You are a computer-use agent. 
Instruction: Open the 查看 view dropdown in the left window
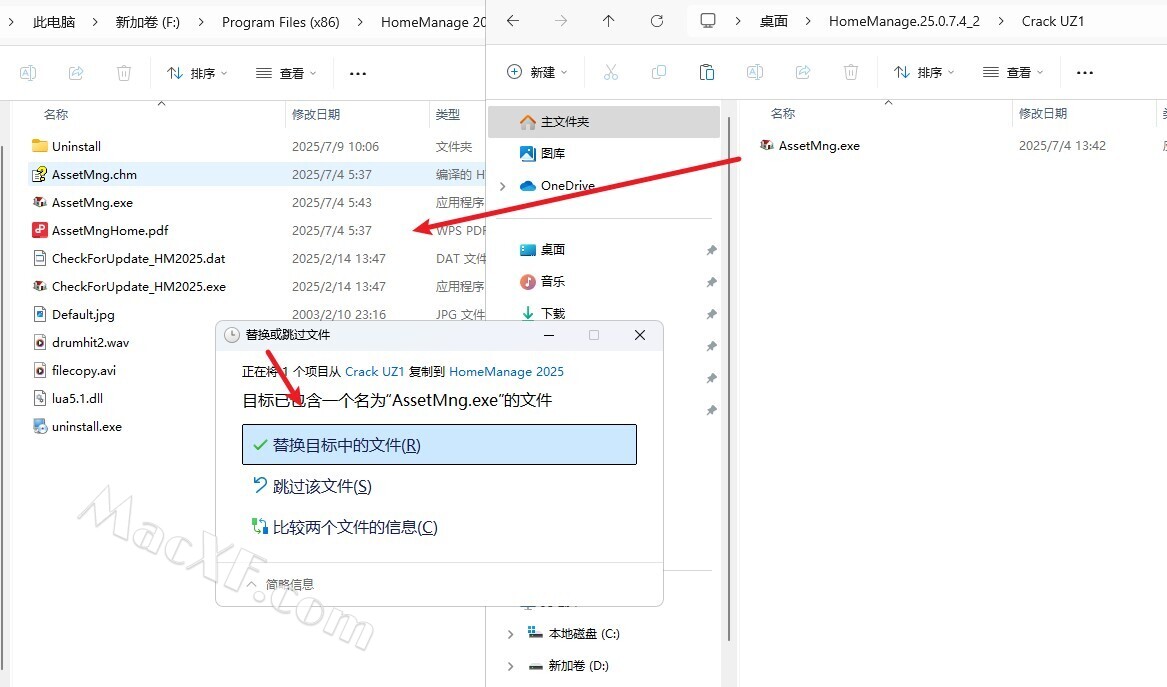pos(287,73)
